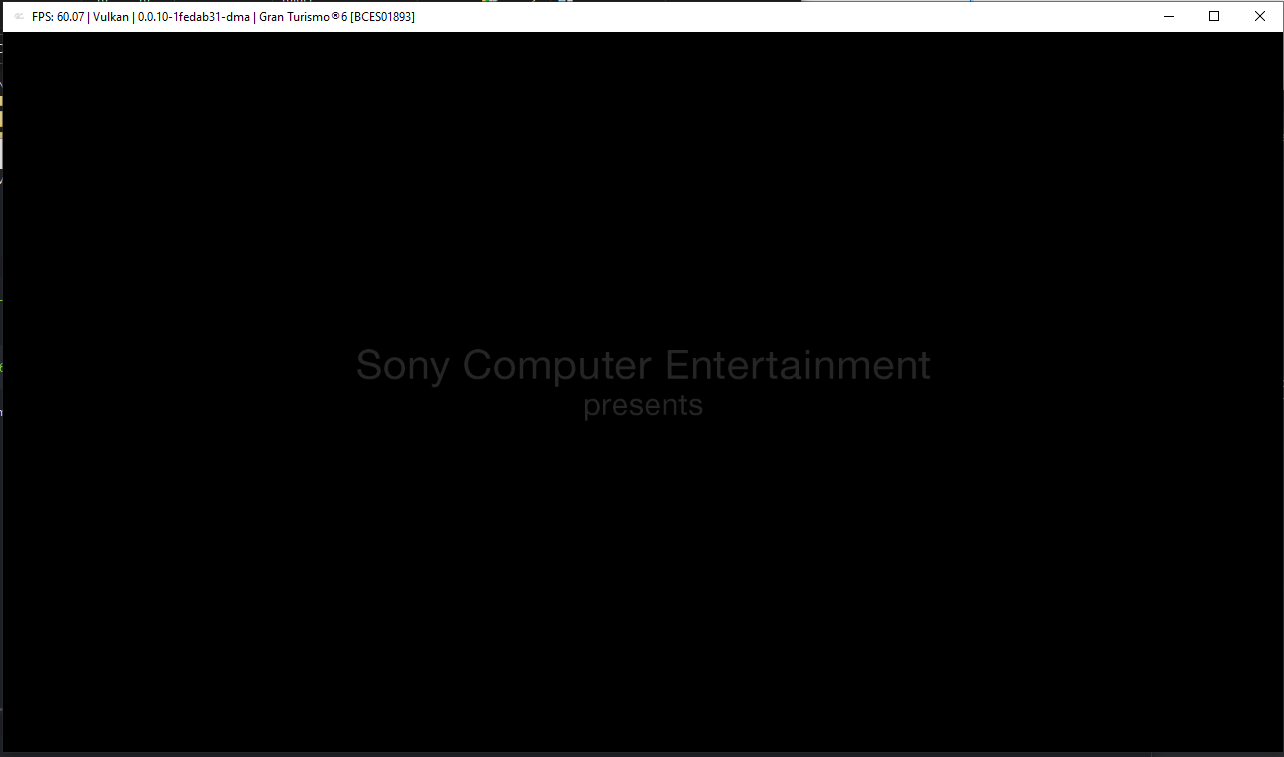The width and height of the screenshot is (1284, 757).
Task: Click the RPCS3 app icon in title bar
Action: [19, 16]
